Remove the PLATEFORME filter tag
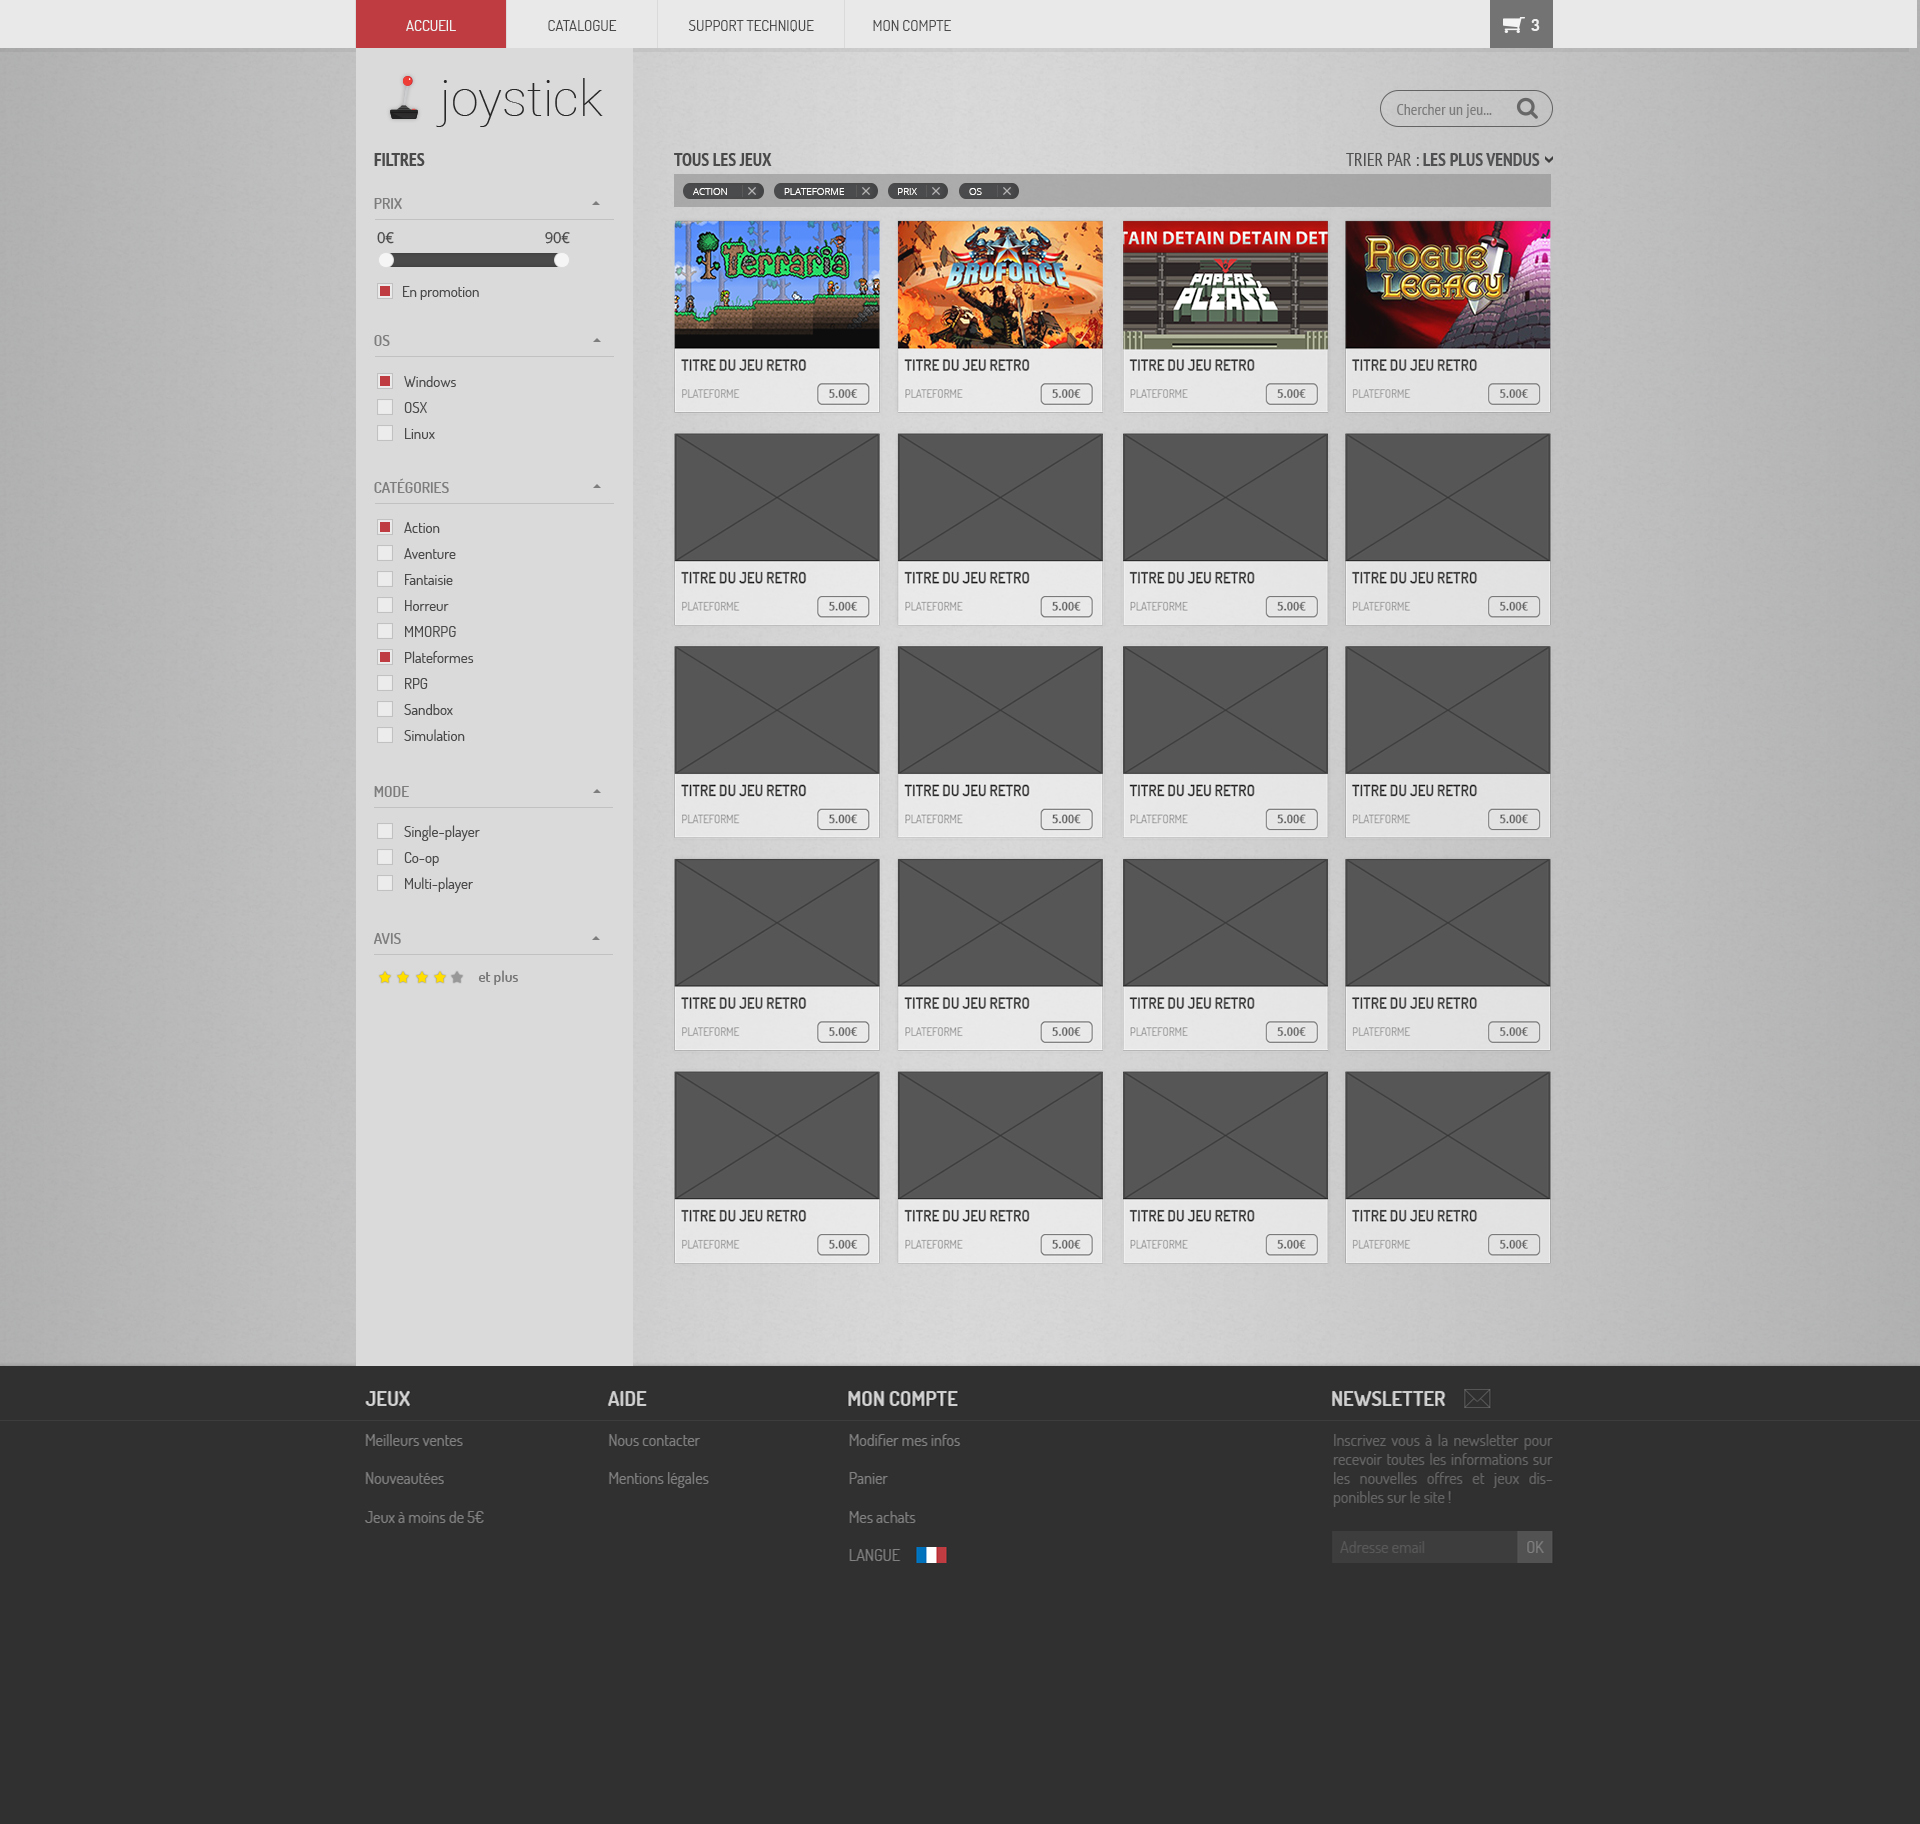Image resolution: width=1920 pixels, height=1824 pixels. click(866, 191)
